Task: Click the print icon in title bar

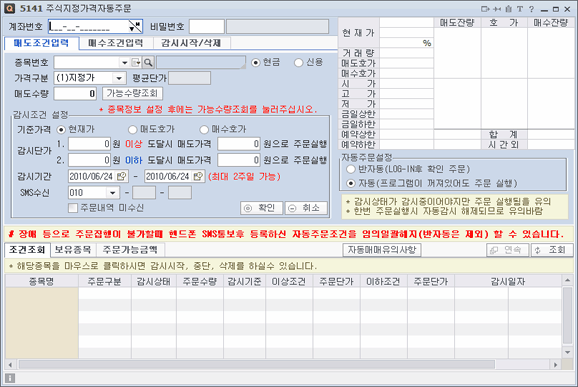Action: pos(509,9)
